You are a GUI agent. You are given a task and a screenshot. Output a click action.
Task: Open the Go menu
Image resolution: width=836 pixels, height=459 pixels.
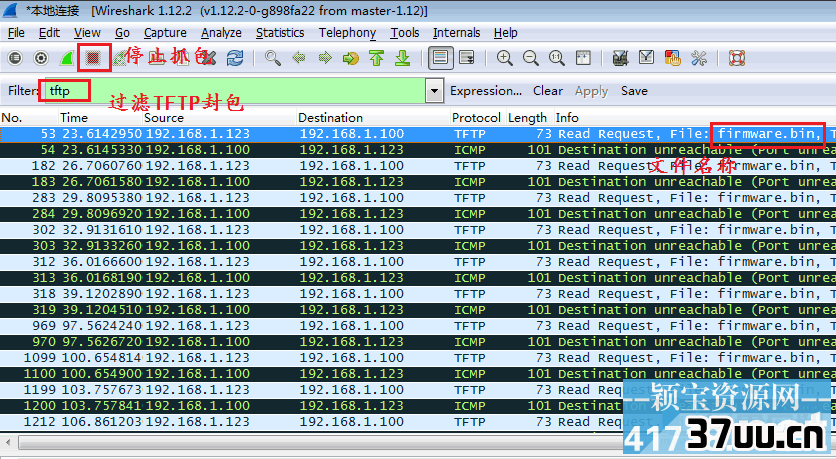(x=122, y=33)
